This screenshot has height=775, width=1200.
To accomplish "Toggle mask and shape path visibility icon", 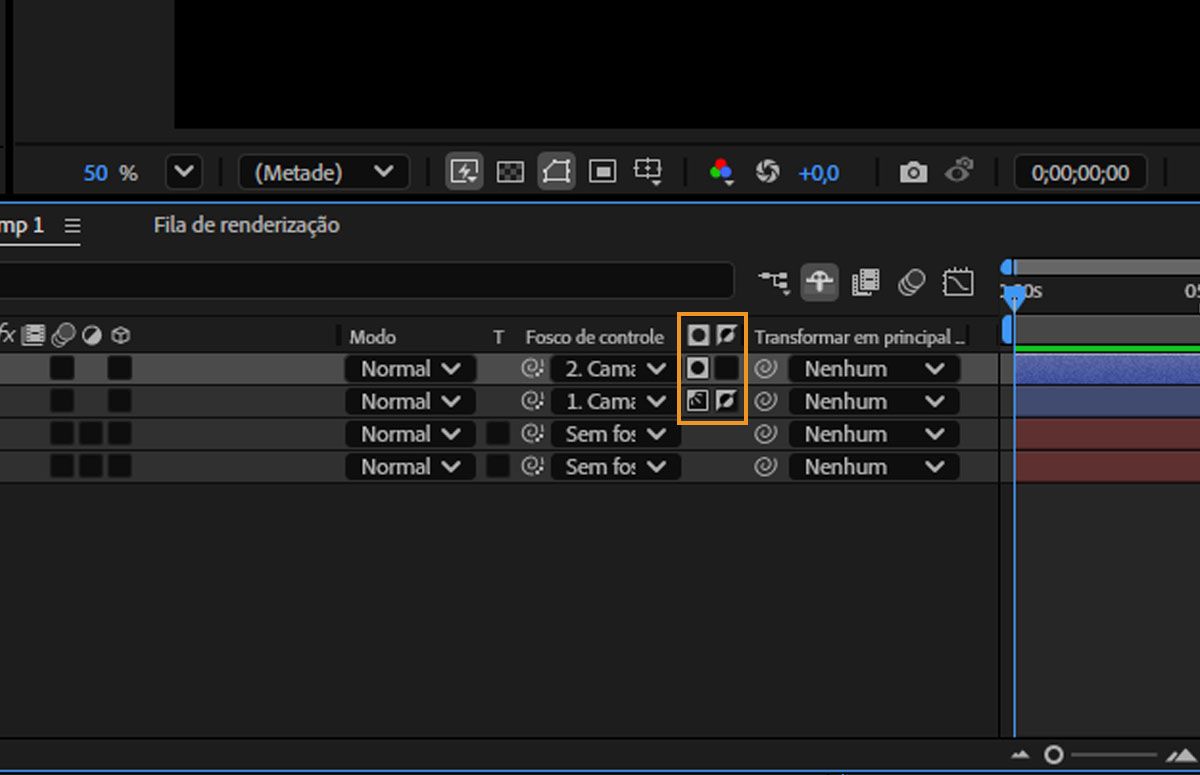I will pos(556,172).
